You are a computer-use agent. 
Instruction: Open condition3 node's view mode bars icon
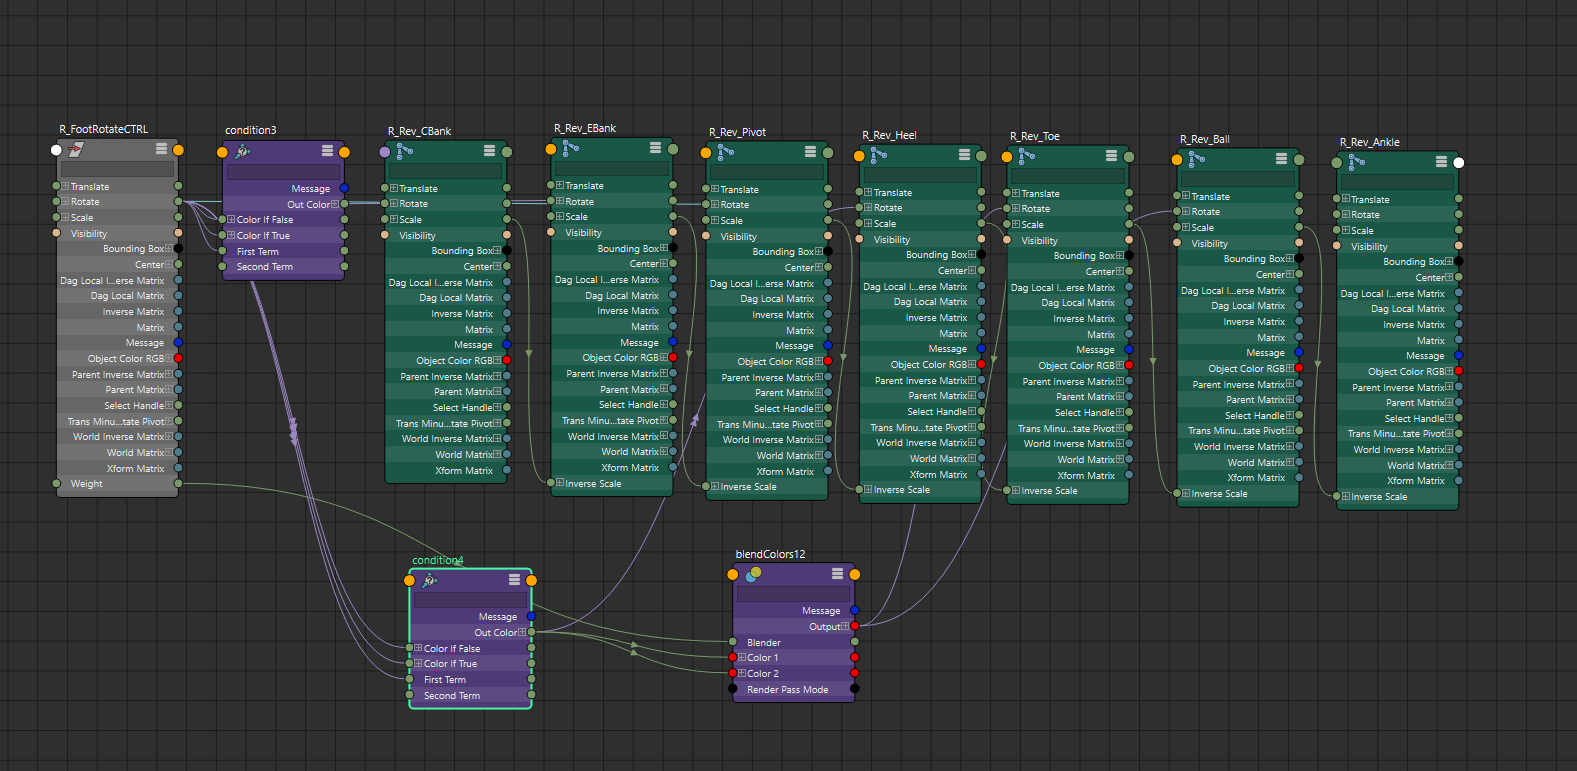pos(327,150)
